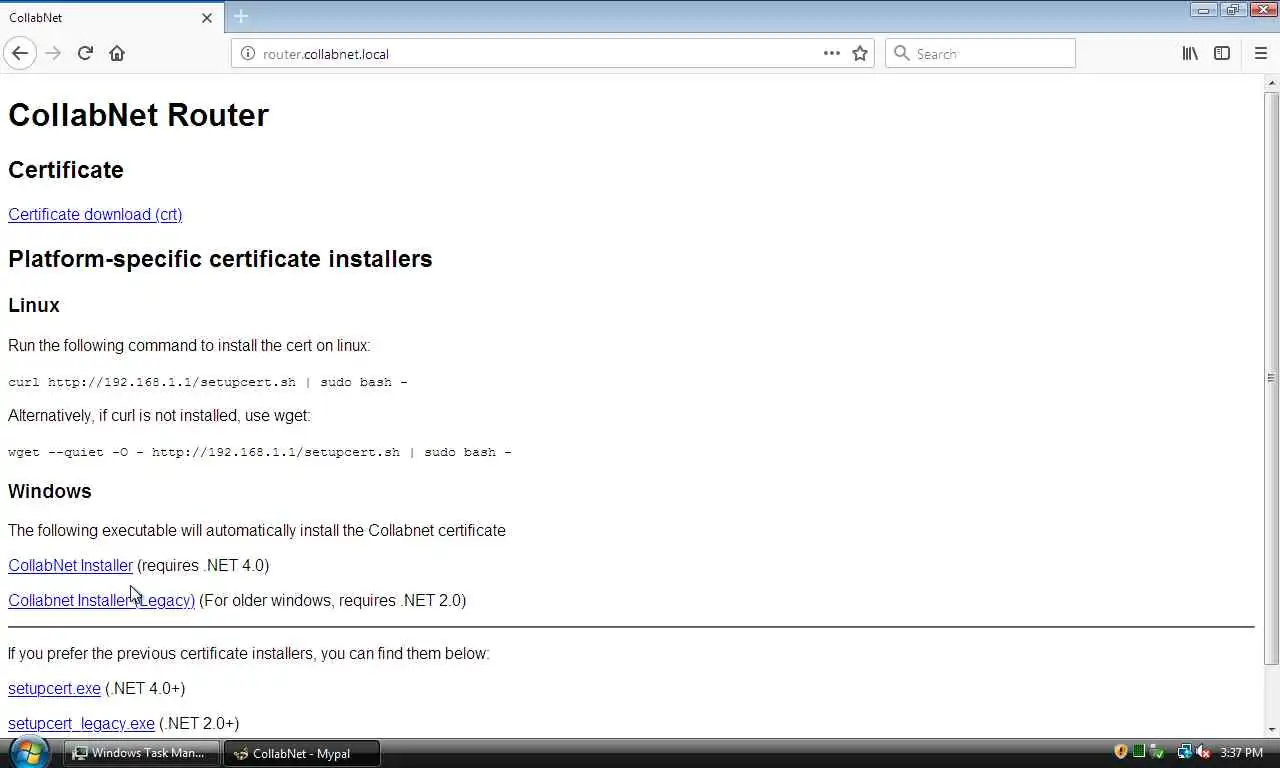The height and width of the screenshot is (768, 1280).
Task: Select the CollabNet browser tab
Action: 111,17
